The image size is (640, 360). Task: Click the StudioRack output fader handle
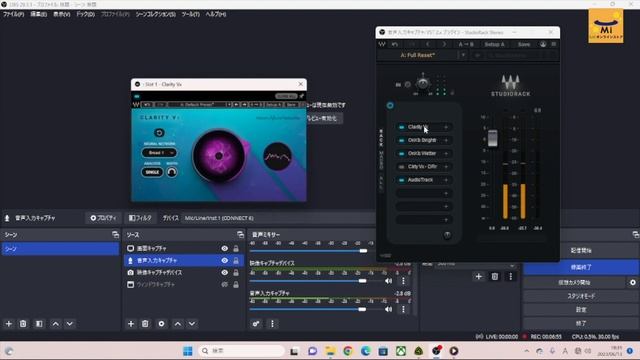pos(493,138)
